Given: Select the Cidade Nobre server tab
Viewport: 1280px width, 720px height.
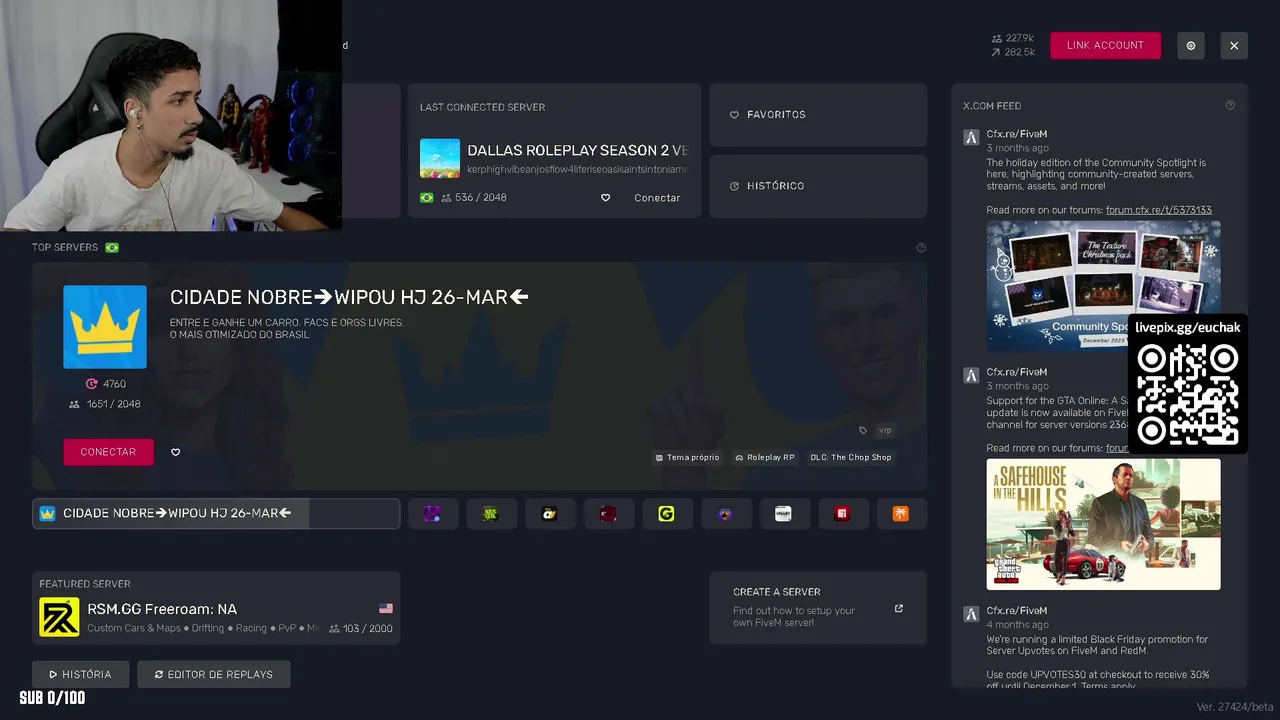Looking at the screenshot, I should (216, 513).
